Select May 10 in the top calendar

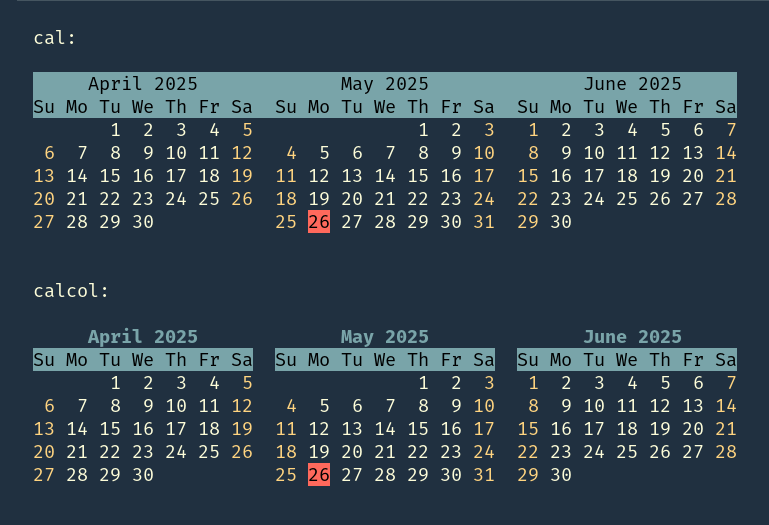tap(484, 153)
